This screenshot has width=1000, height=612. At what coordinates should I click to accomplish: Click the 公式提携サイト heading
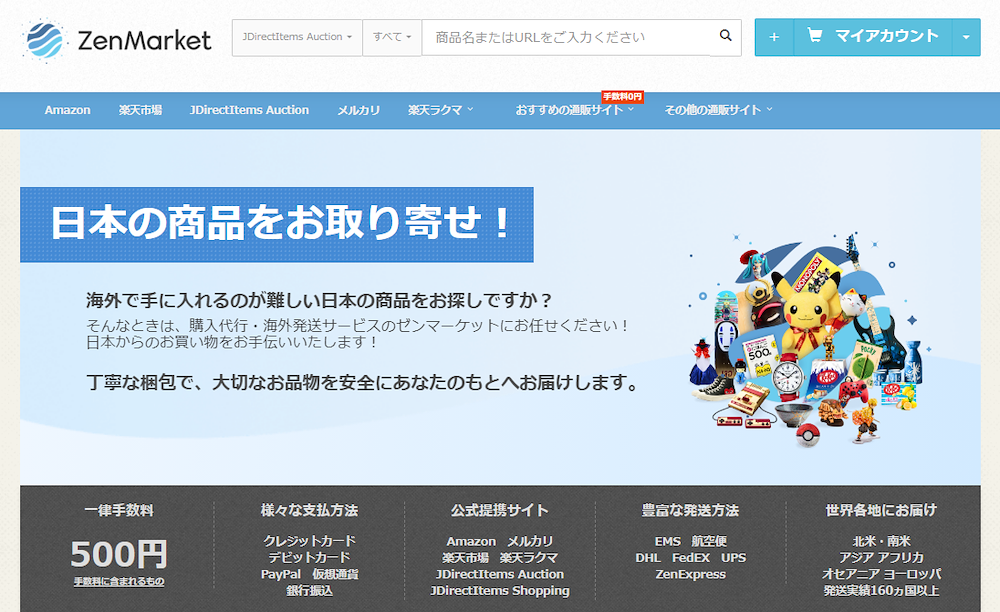pyautogui.click(x=500, y=510)
